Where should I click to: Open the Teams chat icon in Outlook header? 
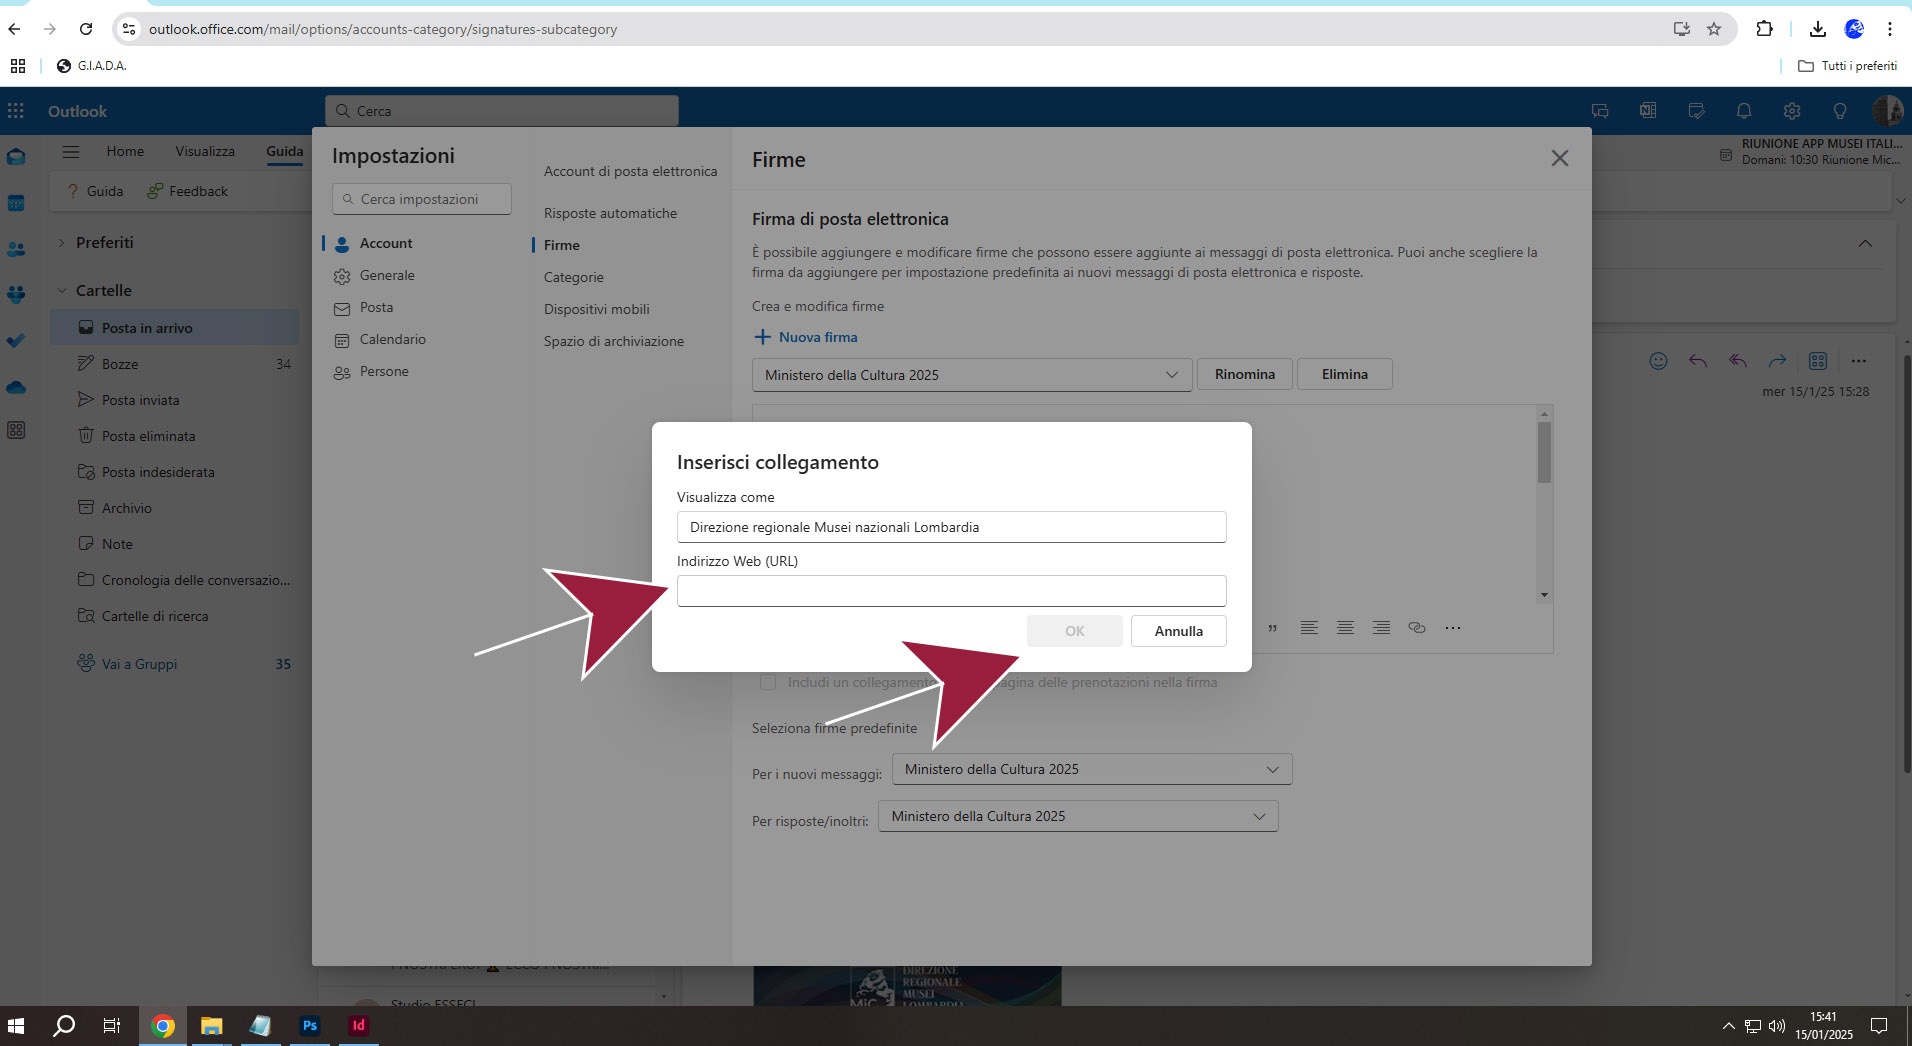1600,111
